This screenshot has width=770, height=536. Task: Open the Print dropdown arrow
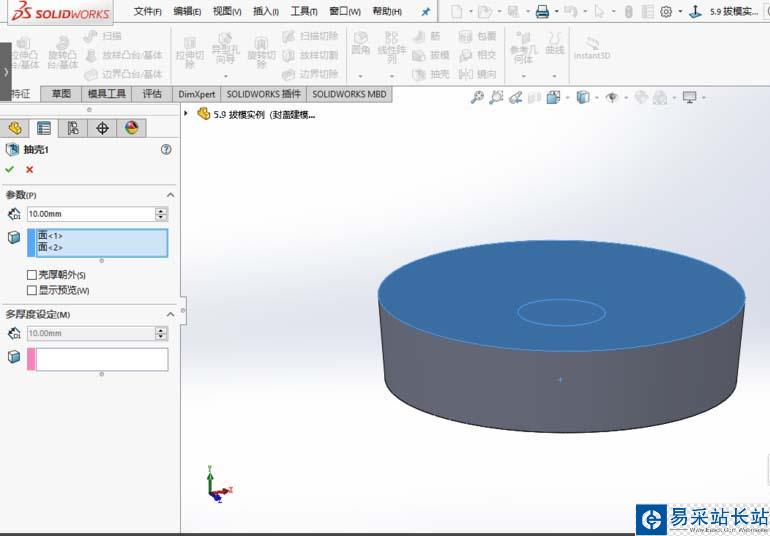556,11
